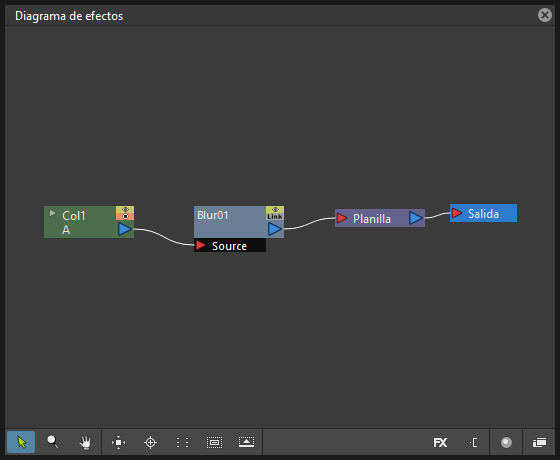Click the Source input label under Blur01
560x460 pixels.
coord(229,246)
